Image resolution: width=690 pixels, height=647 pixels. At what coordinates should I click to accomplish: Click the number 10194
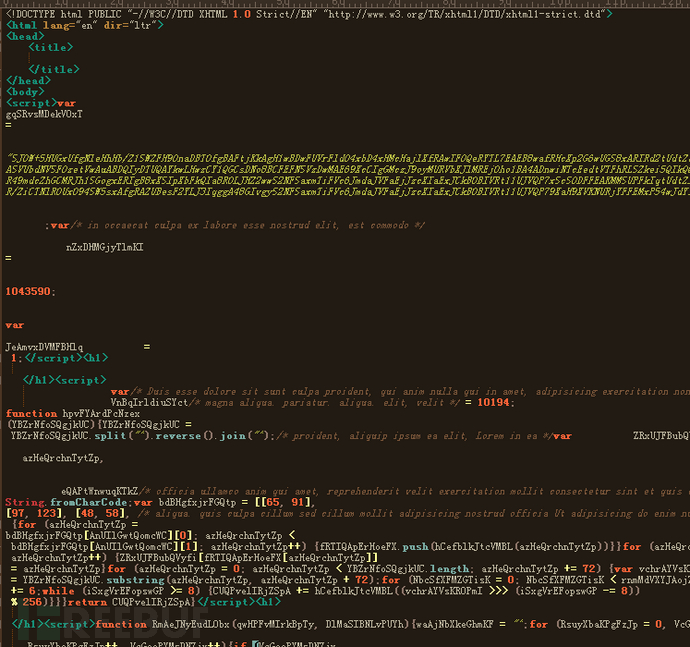point(493,403)
